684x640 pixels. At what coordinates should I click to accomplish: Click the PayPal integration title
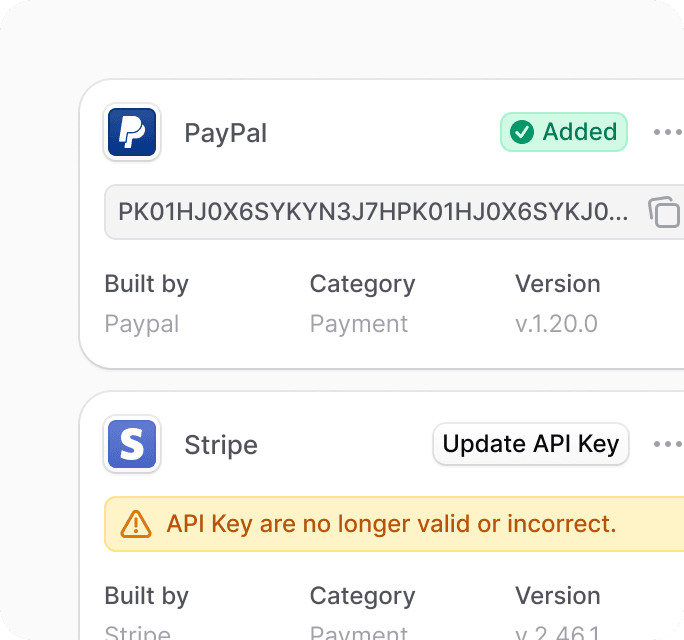[x=226, y=133]
